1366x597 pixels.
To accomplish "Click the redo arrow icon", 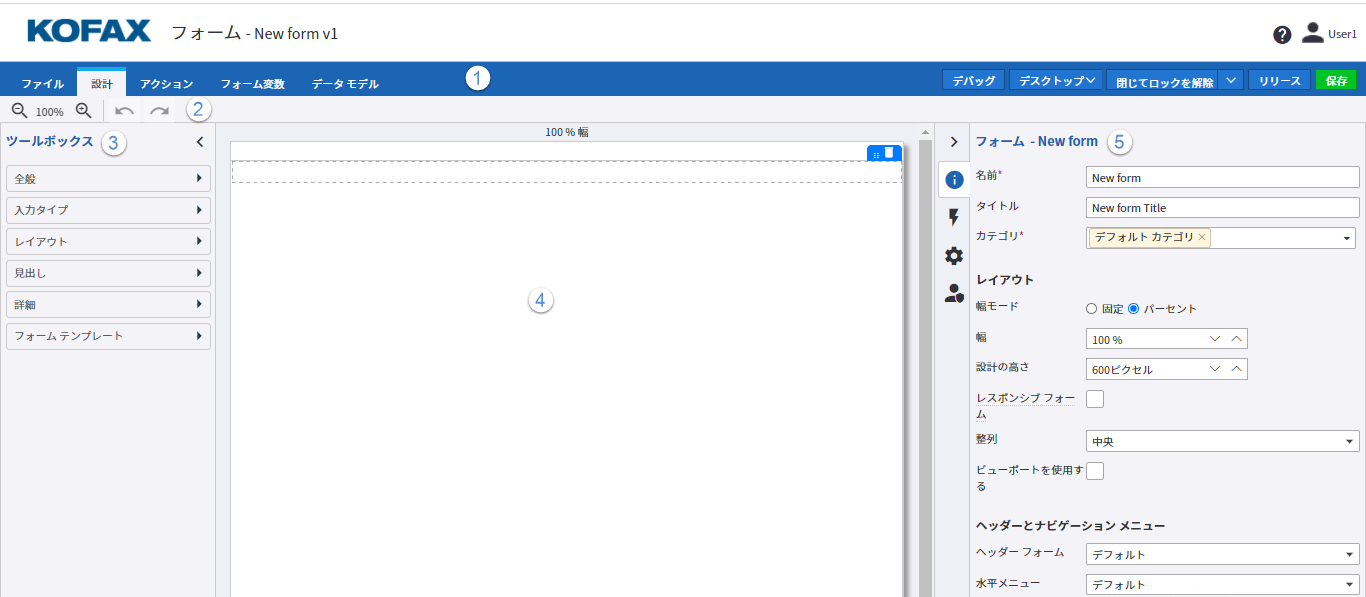I will 159,111.
